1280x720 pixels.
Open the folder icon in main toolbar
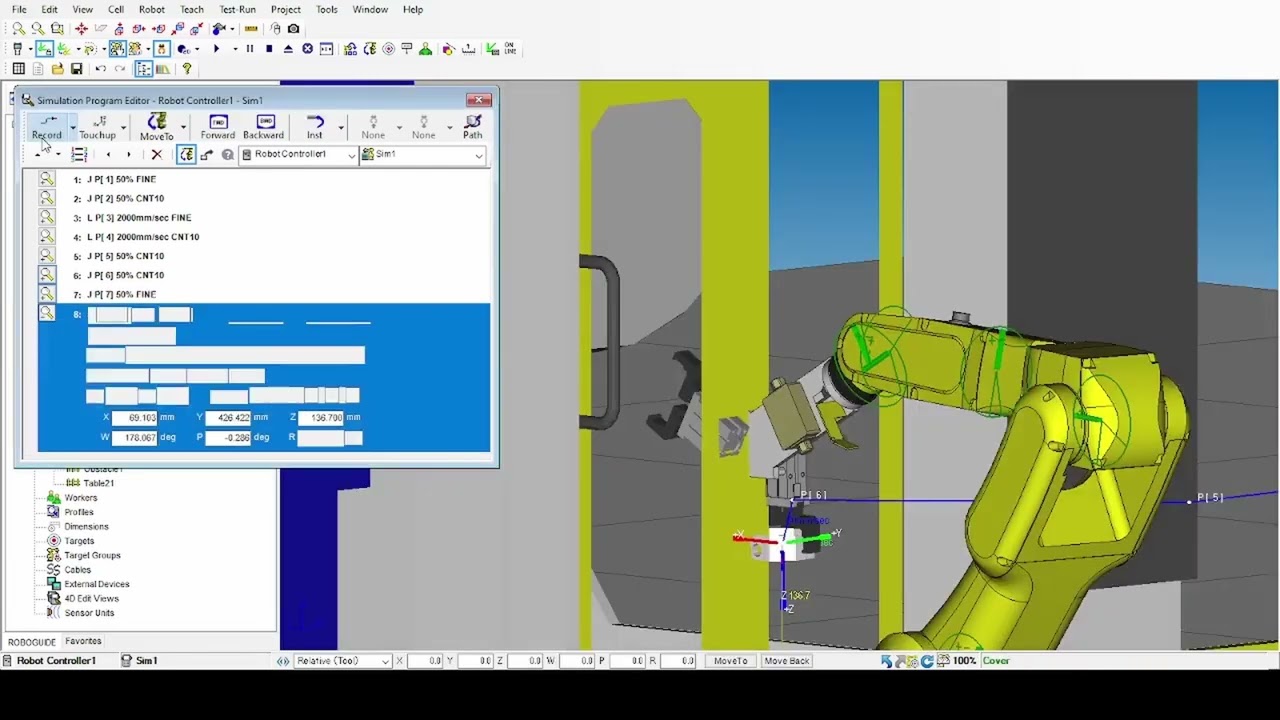tap(57, 69)
